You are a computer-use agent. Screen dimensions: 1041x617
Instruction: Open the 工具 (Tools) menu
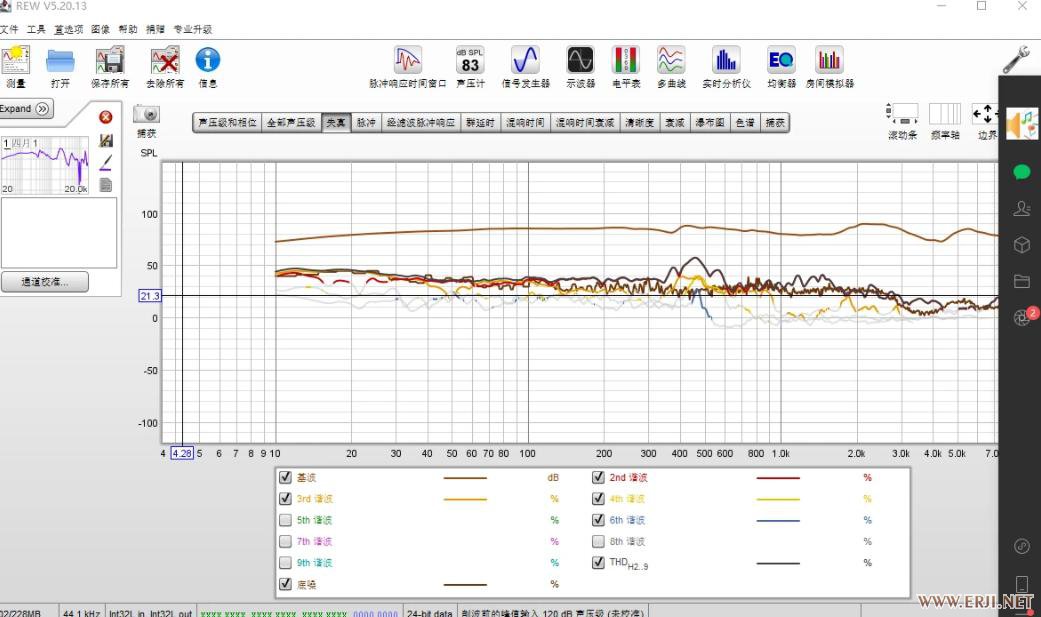click(x=36, y=30)
